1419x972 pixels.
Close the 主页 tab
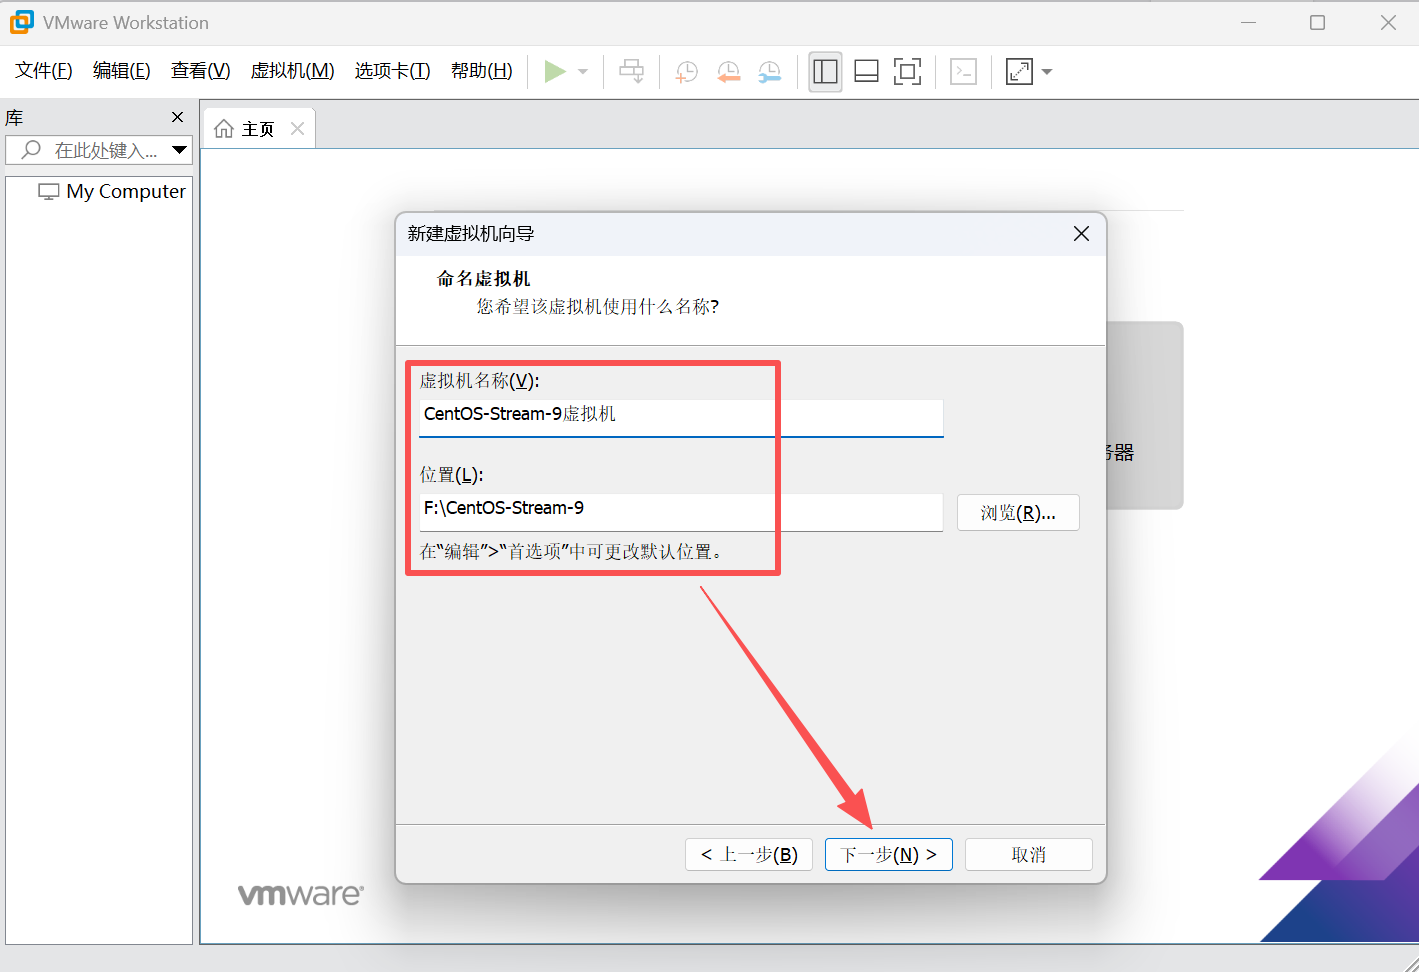pyautogui.click(x=297, y=128)
